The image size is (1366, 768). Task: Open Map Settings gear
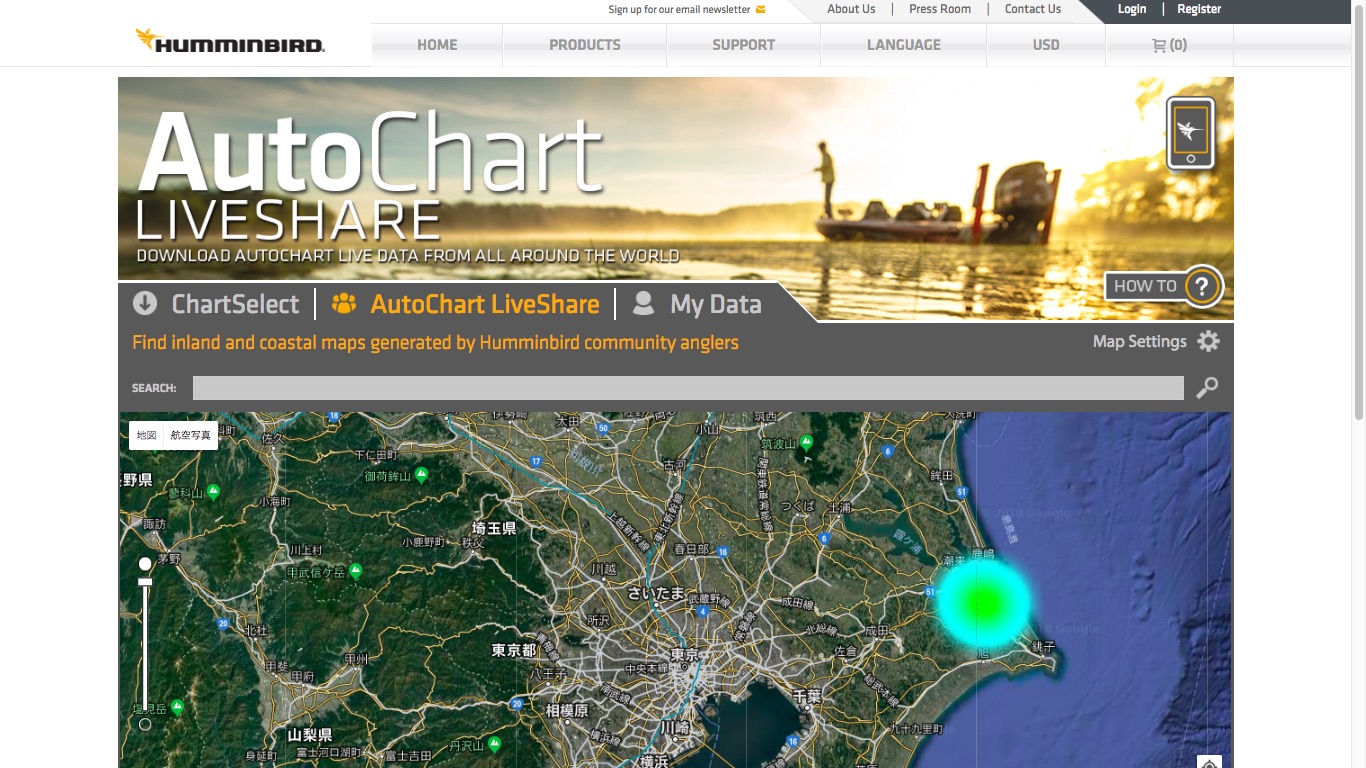[x=1208, y=341]
